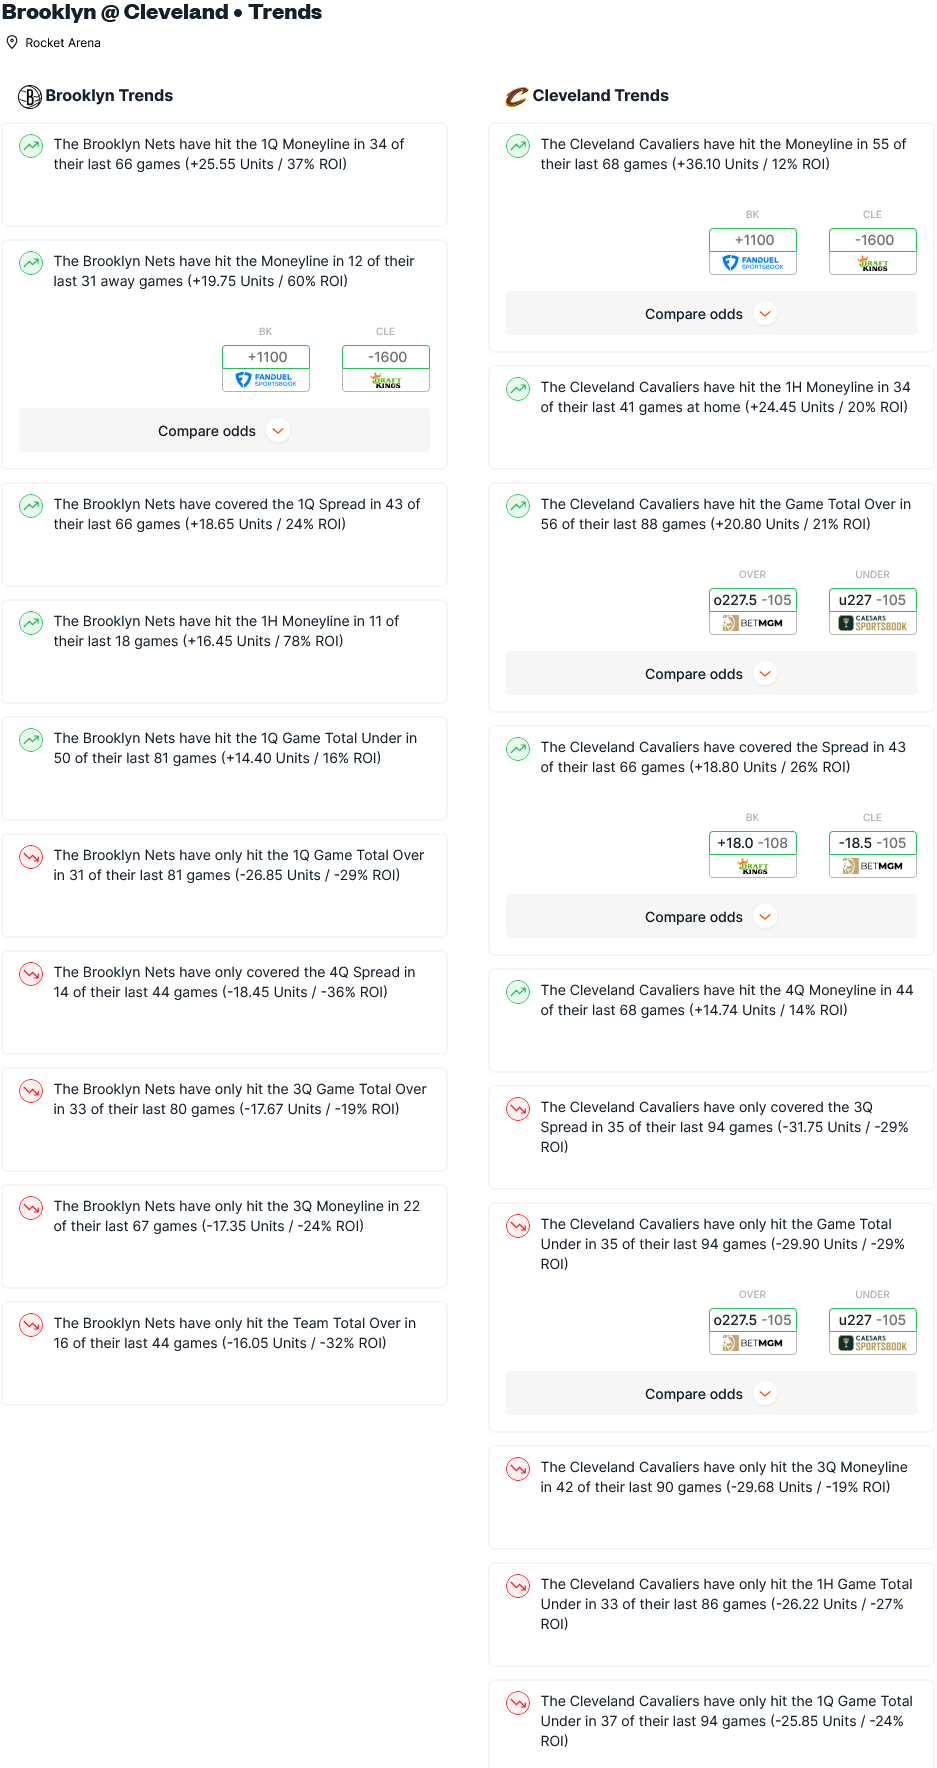Open Nets 1Q Game Total Under trend card
Image resolution: width=937 pixels, height=1768 pixels.
click(224, 768)
